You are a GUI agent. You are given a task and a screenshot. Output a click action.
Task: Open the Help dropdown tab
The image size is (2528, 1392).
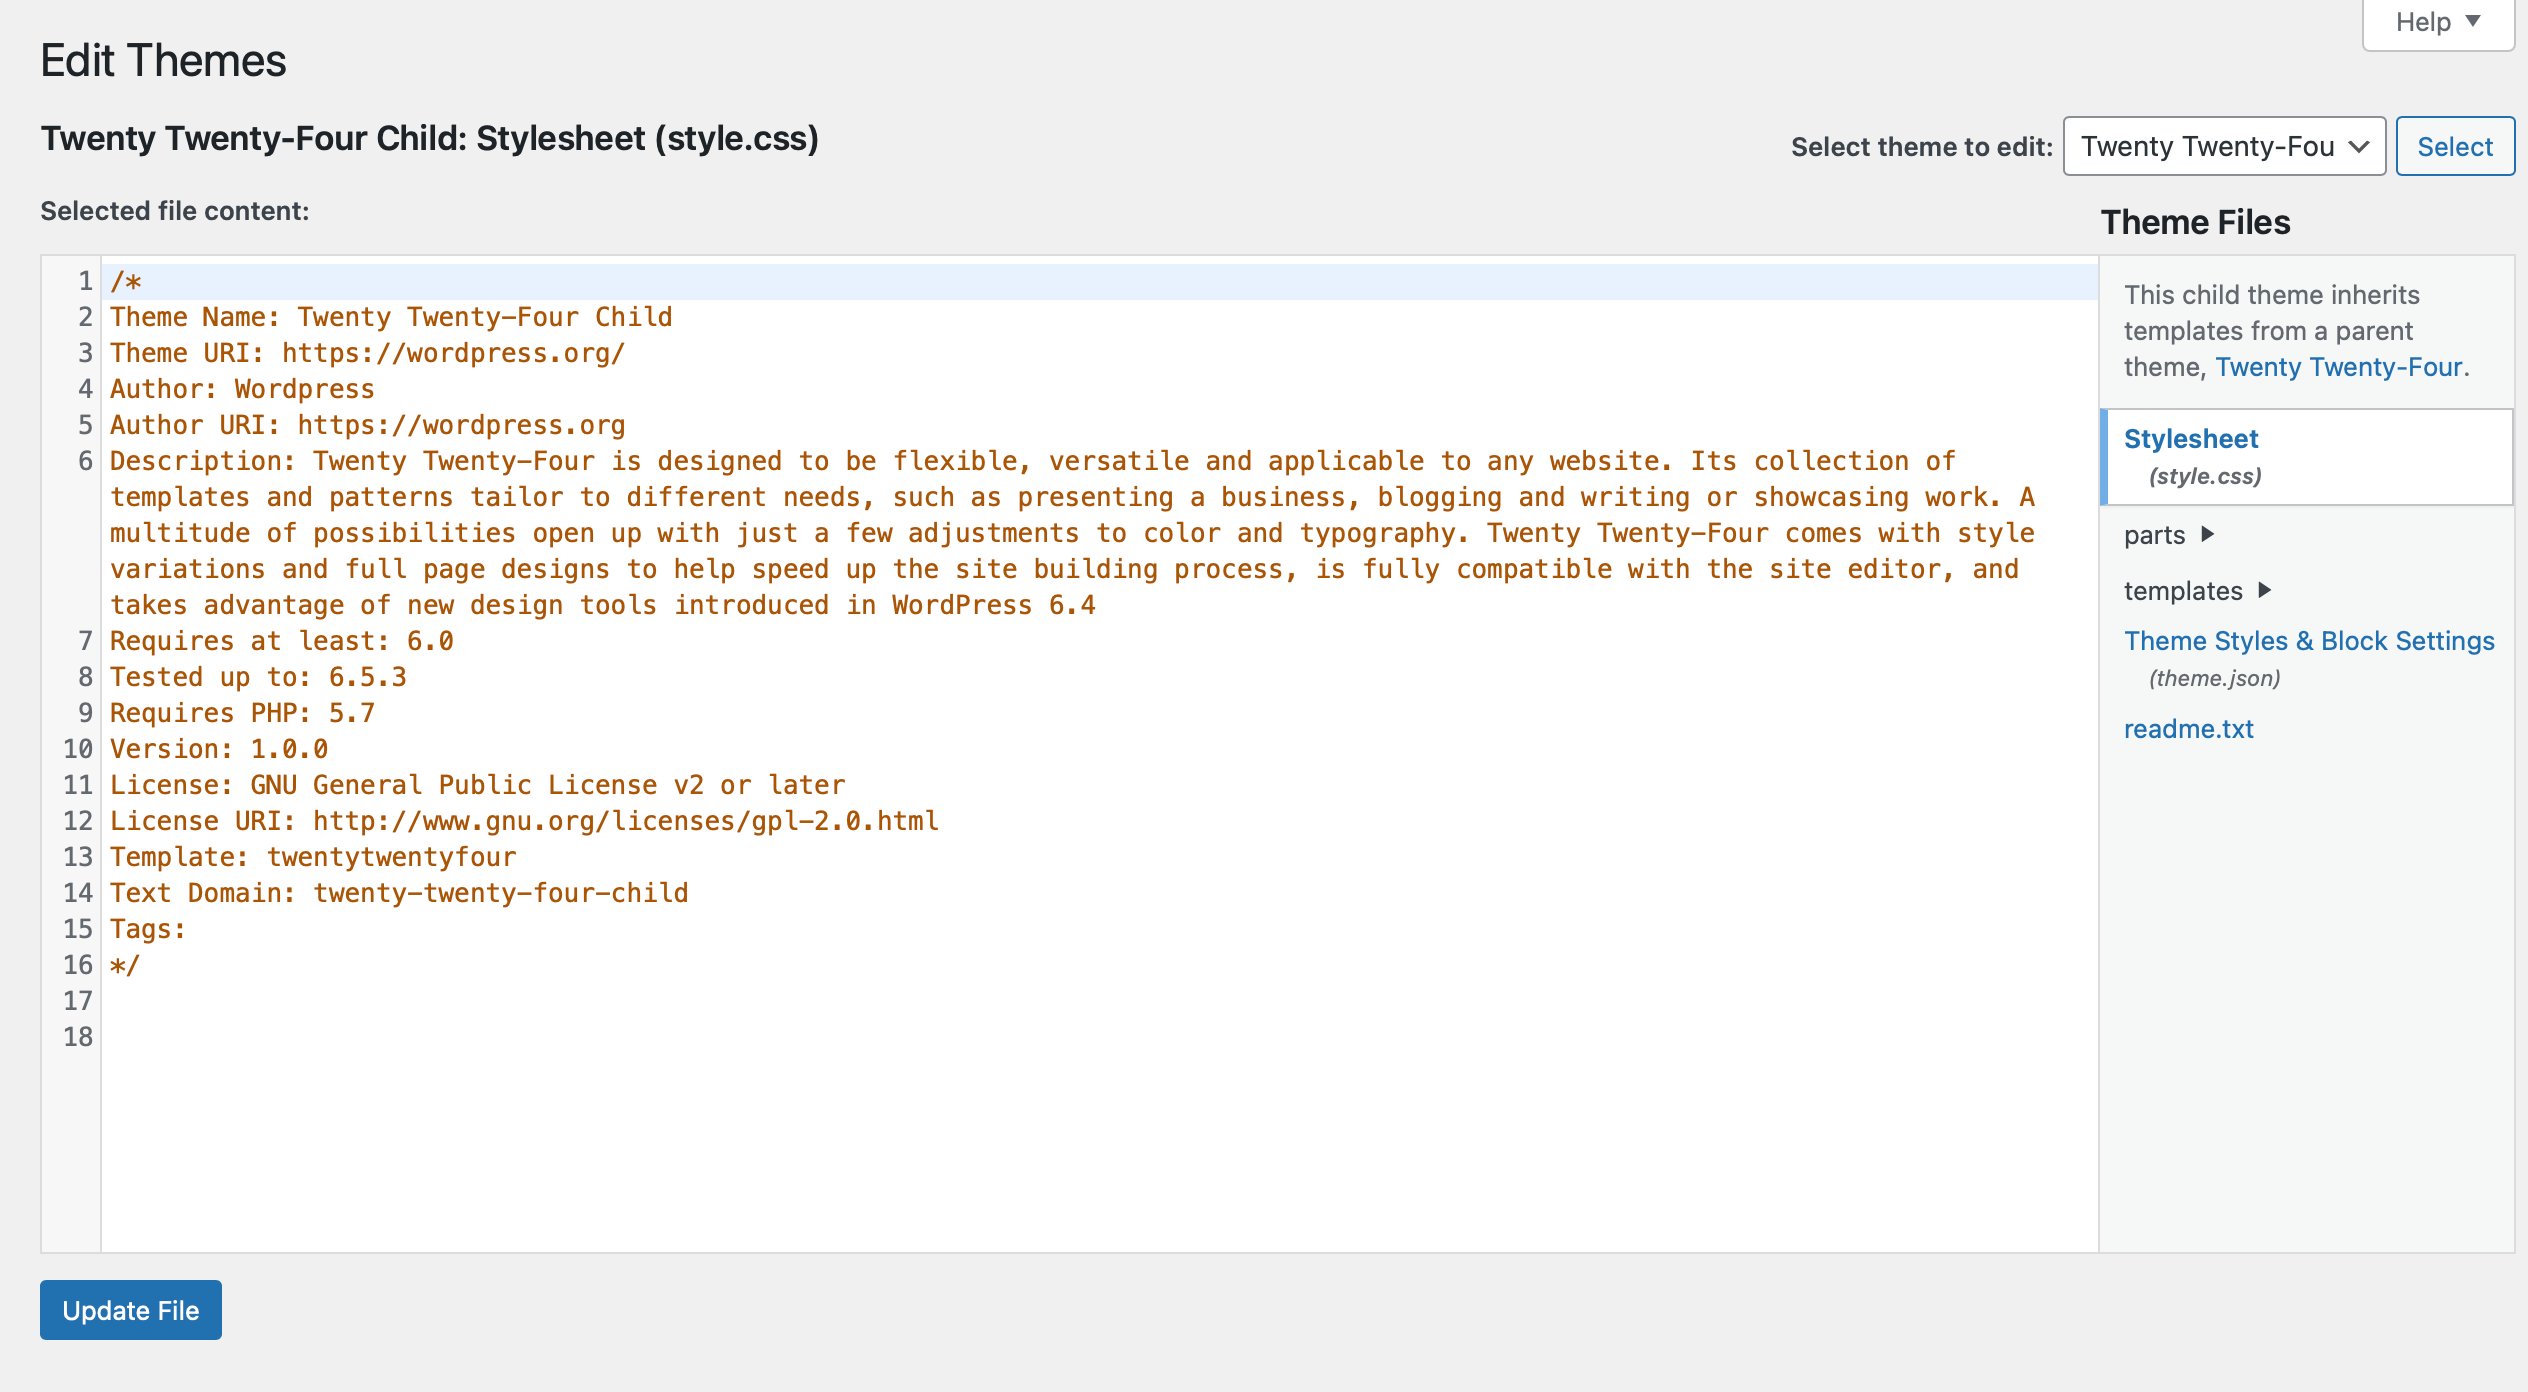pyautogui.click(x=2436, y=22)
